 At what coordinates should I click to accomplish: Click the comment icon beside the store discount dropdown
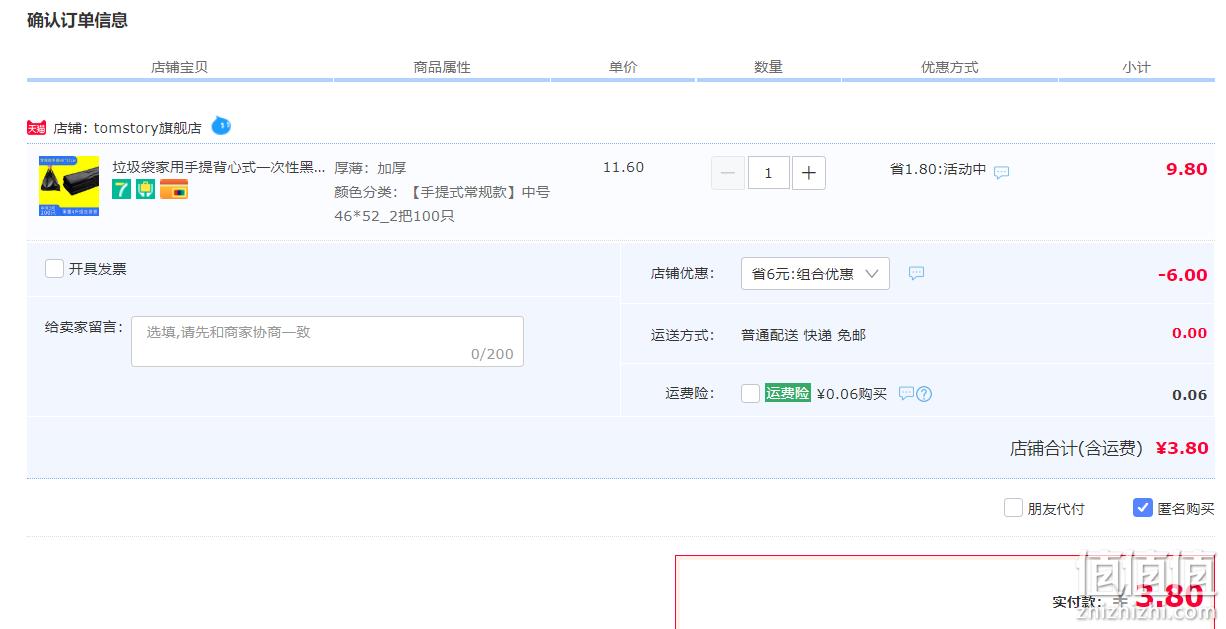click(x=916, y=273)
